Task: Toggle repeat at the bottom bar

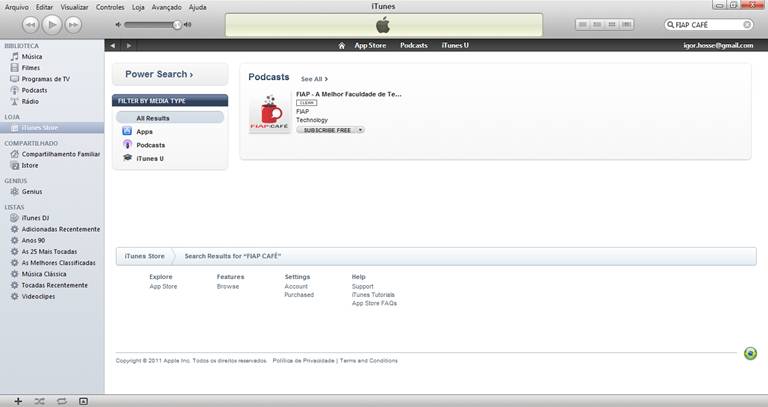Action: coord(62,402)
